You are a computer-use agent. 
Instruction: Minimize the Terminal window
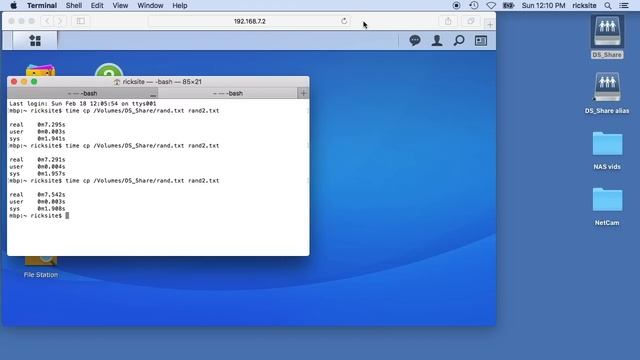tap(24, 82)
